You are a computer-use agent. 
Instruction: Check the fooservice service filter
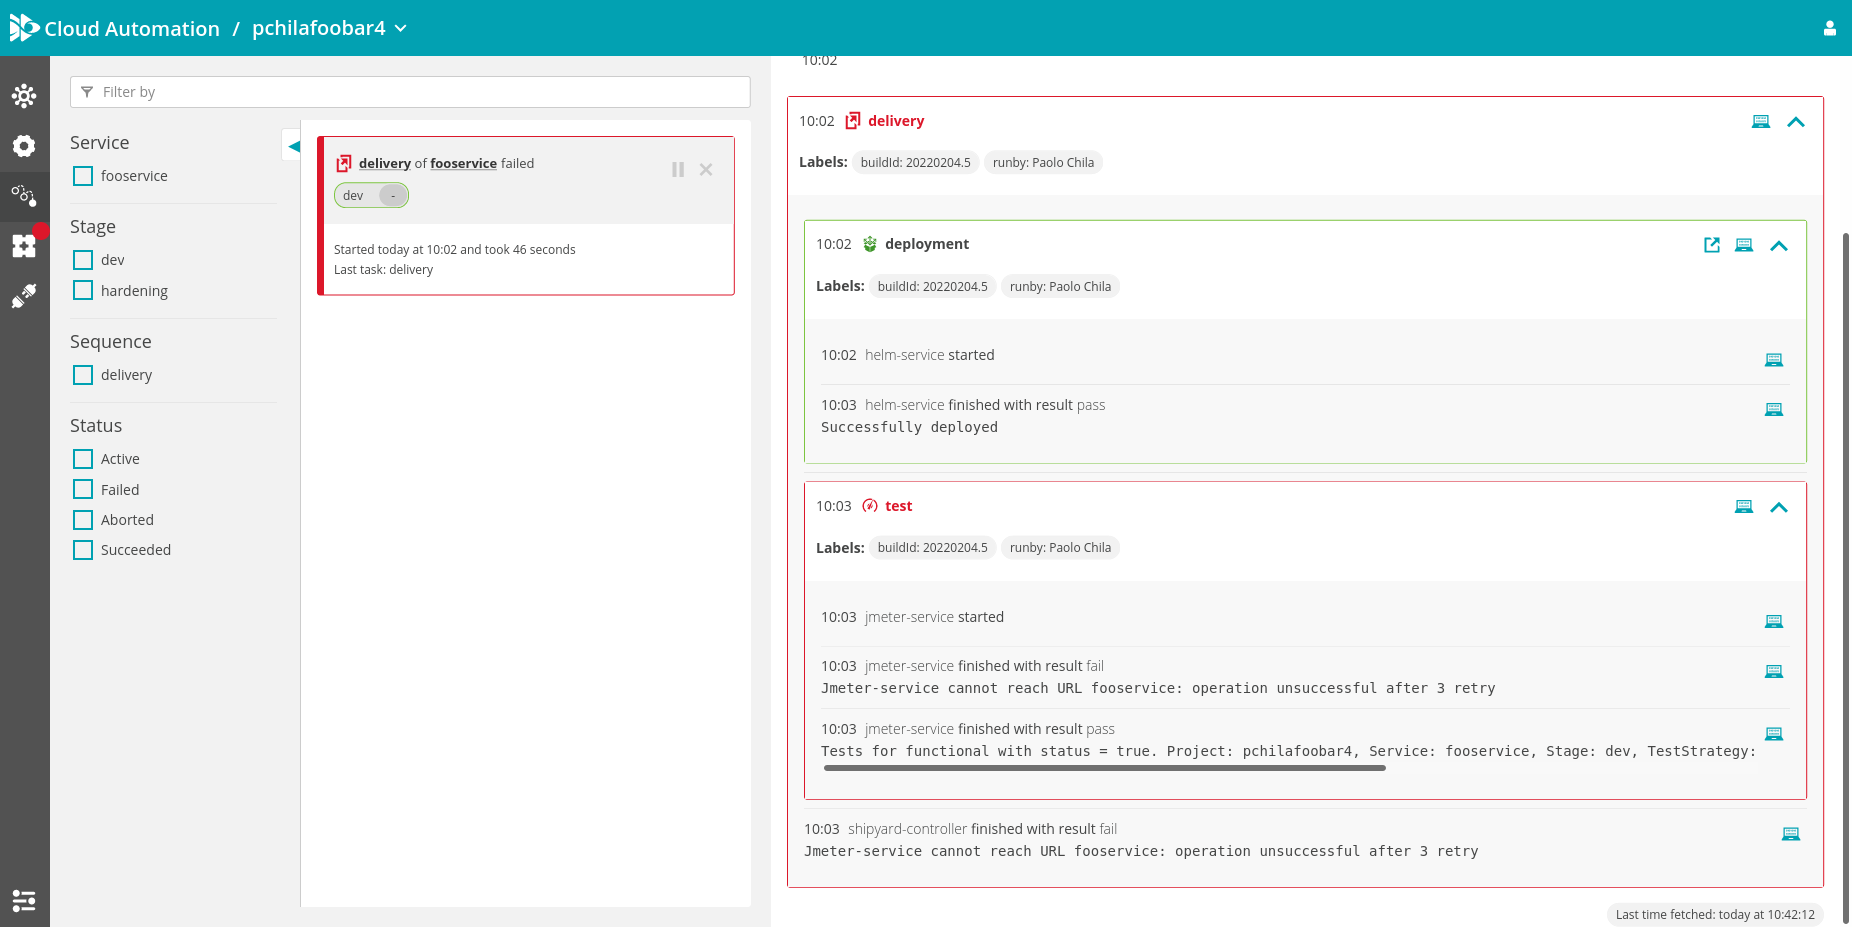(83, 176)
